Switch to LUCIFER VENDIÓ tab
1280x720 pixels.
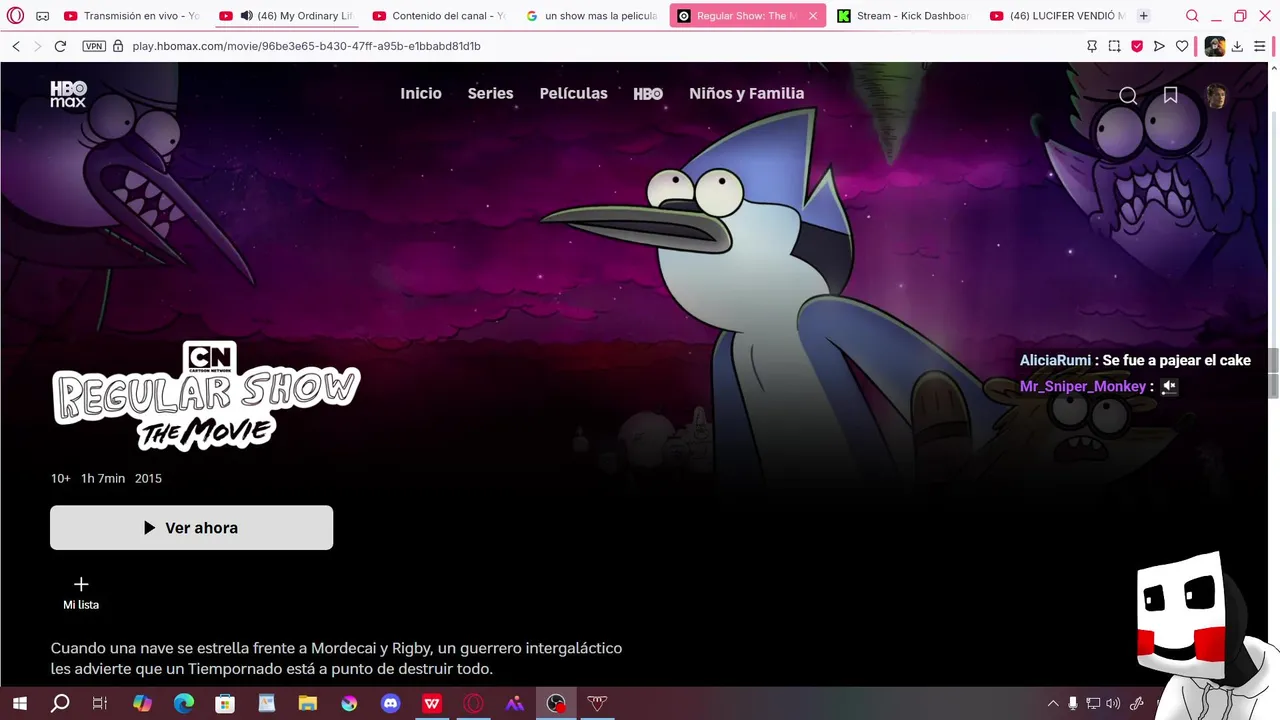click(x=1056, y=16)
